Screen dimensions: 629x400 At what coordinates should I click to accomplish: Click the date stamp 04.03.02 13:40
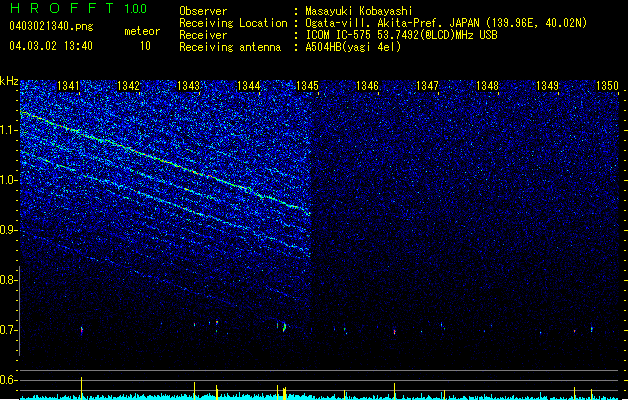click(51, 45)
